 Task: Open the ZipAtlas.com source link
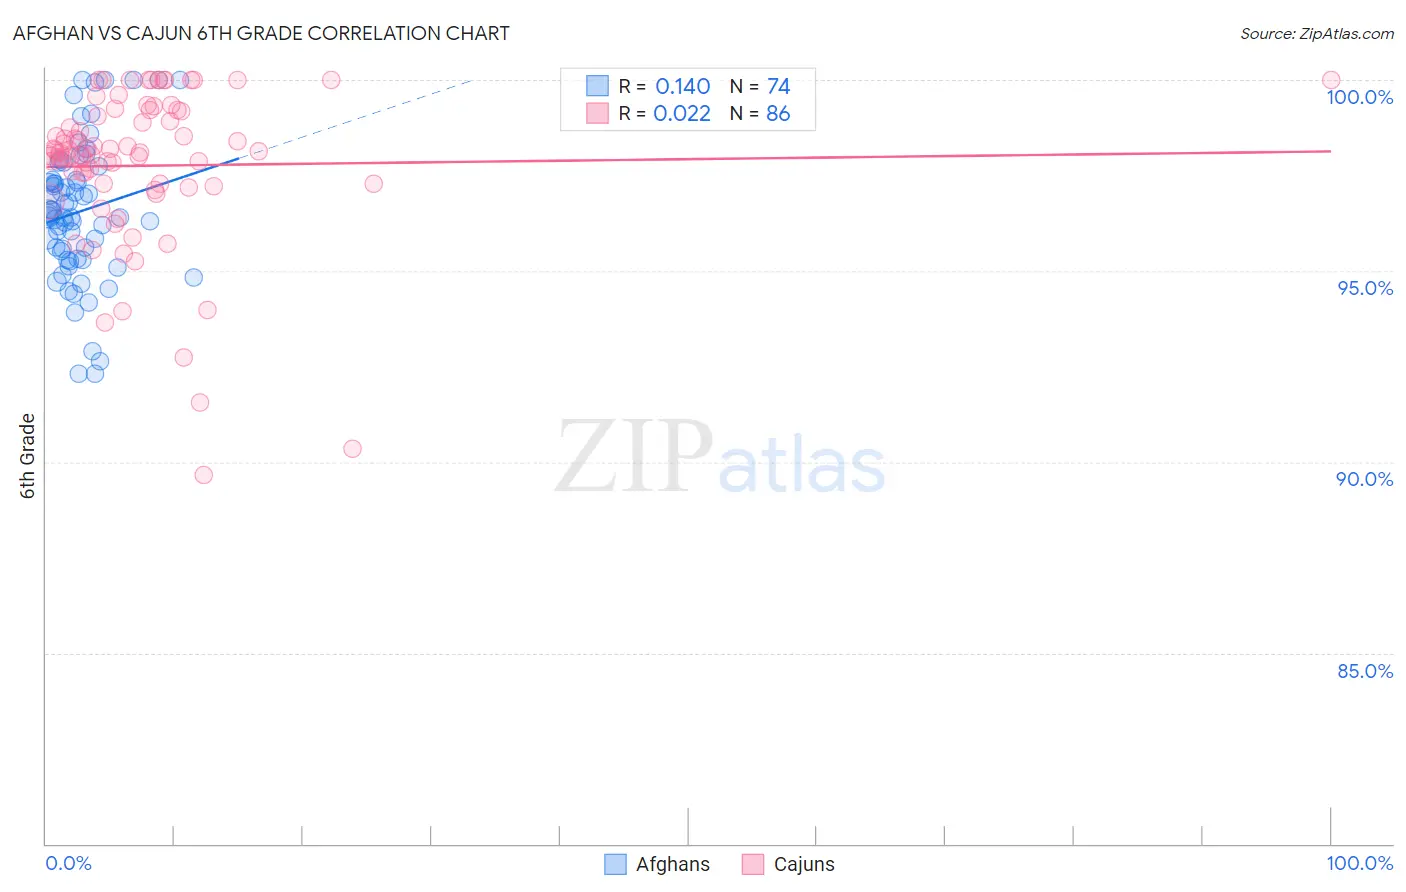tap(1317, 34)
